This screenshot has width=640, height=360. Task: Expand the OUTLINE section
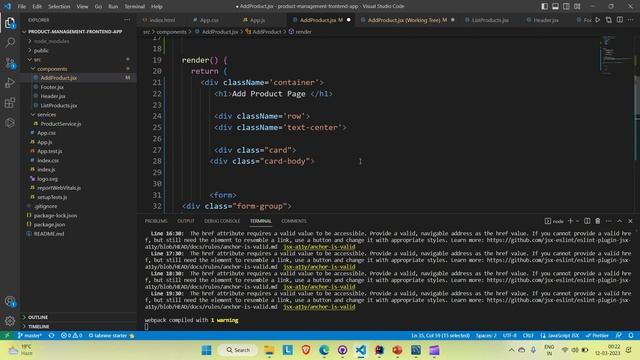pos(38,317)
